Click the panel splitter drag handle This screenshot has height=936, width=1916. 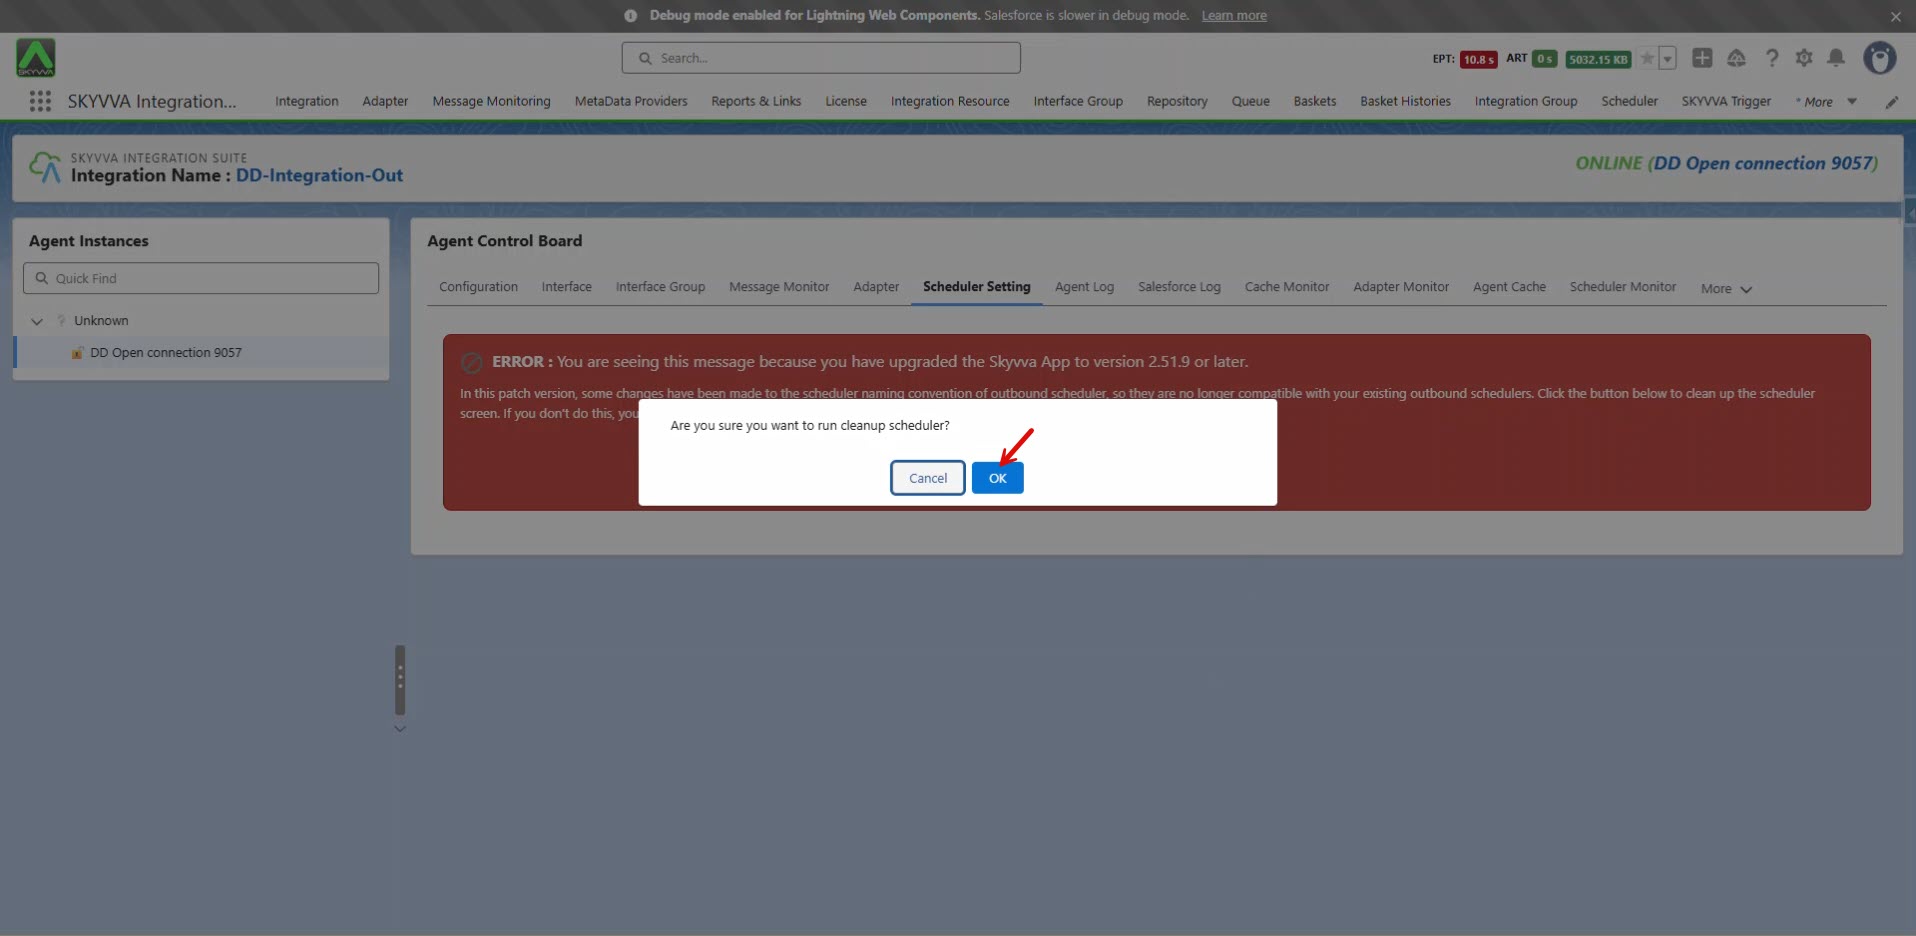[400, 679]
